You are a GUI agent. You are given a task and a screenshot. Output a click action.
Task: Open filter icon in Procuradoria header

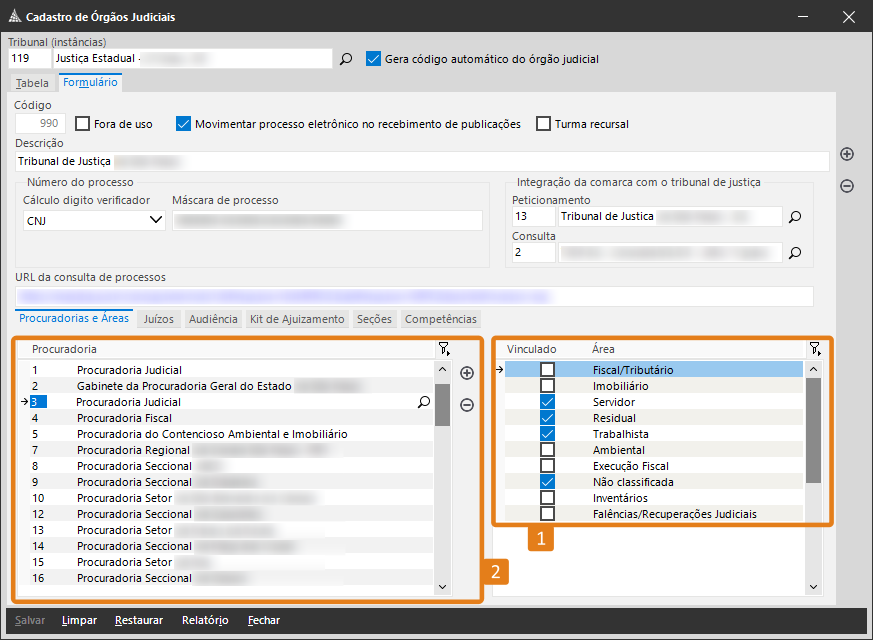pyautogui.click(x=443, y=349)
